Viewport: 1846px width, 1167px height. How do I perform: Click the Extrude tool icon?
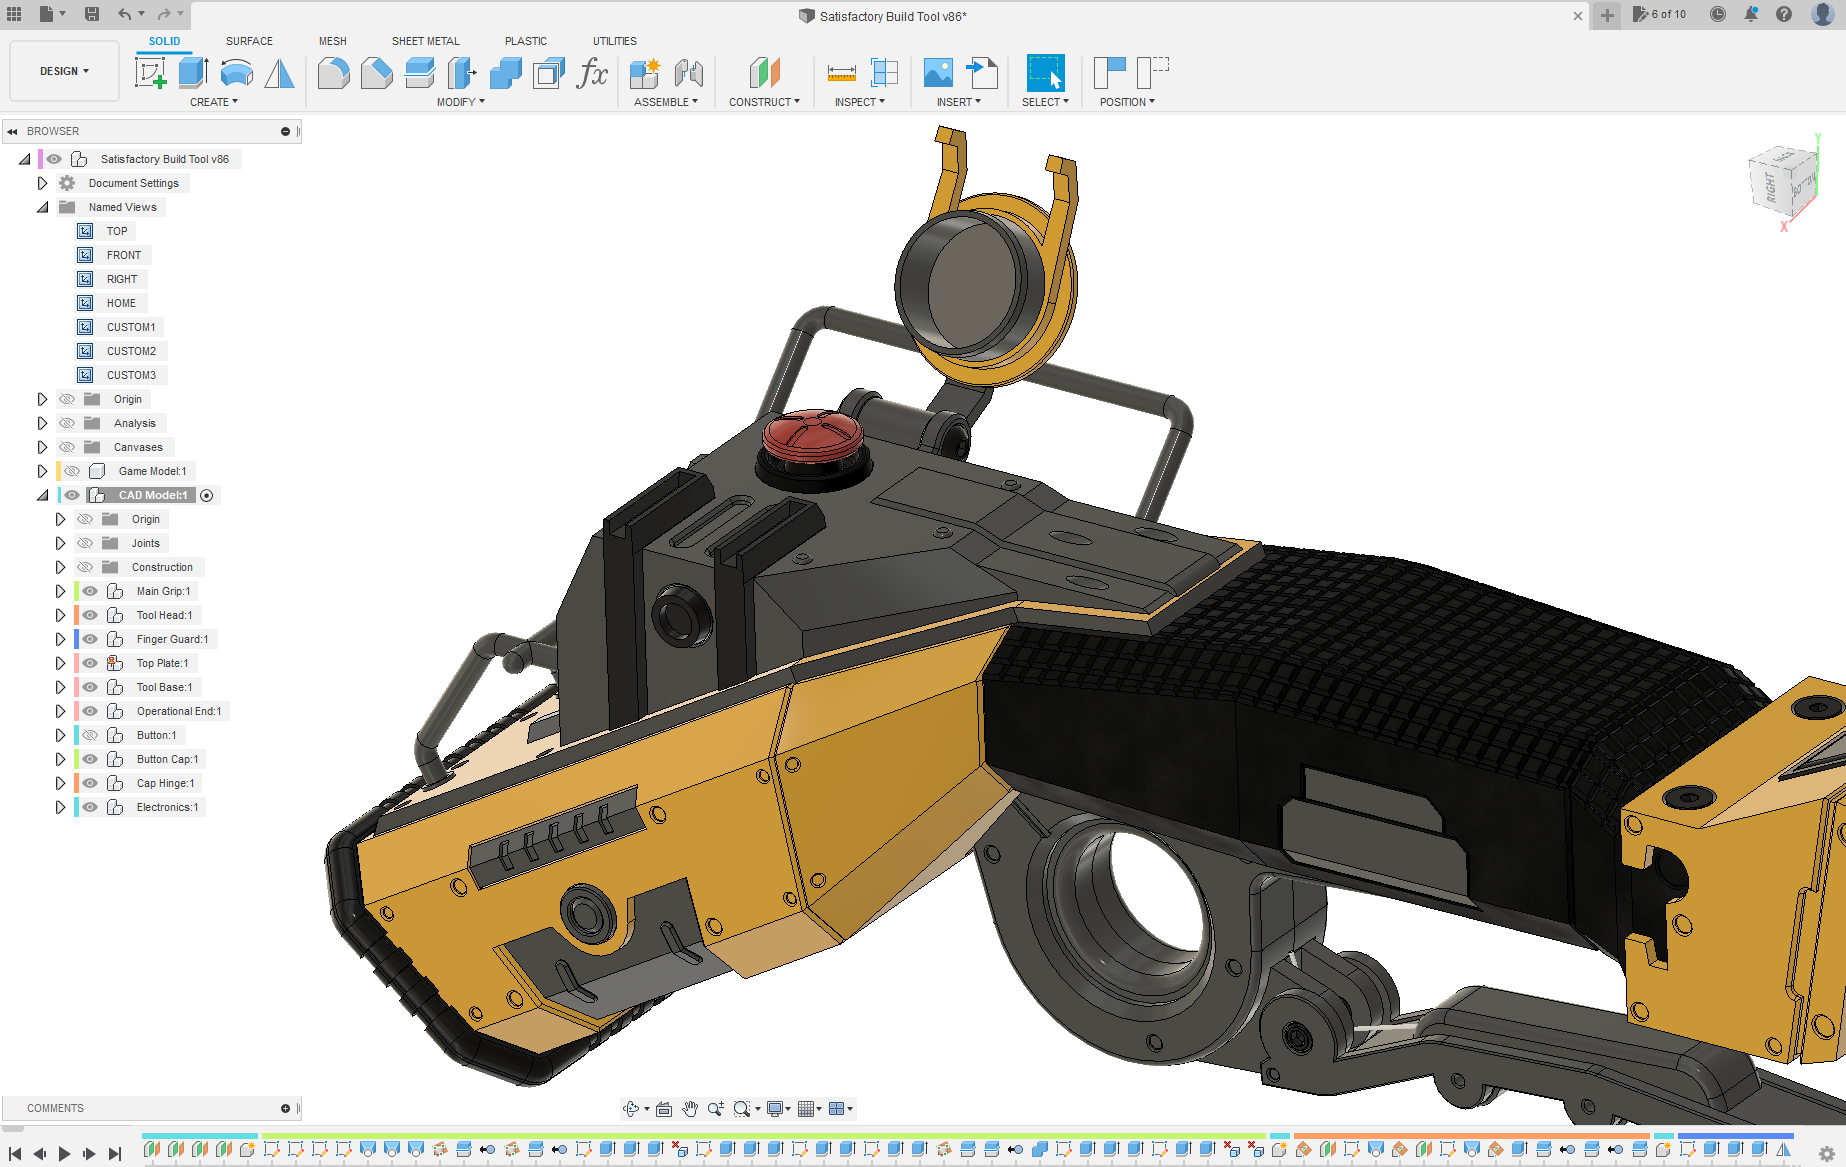(193, 73)
